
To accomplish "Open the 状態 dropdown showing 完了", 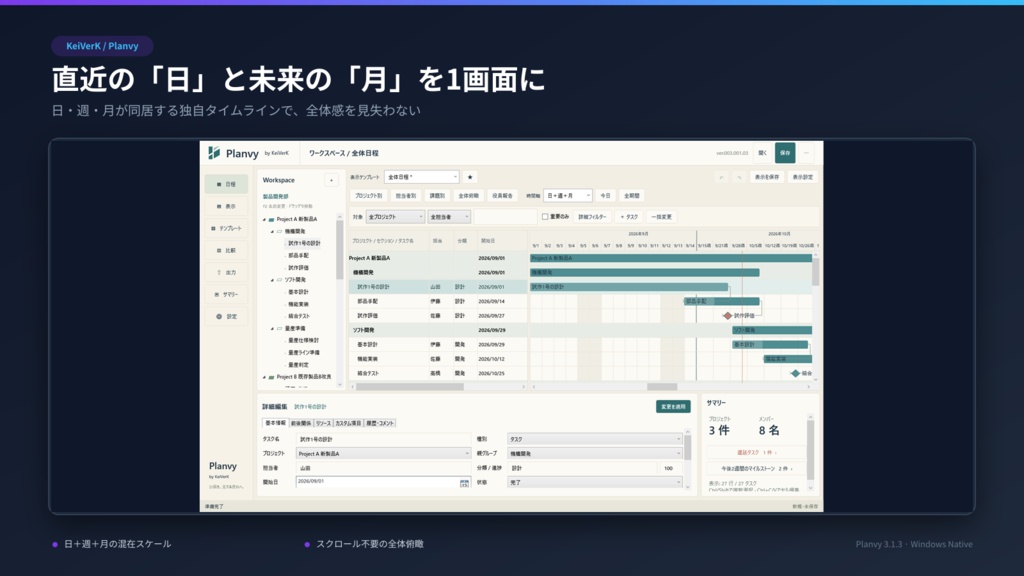I will click(595, 483).
